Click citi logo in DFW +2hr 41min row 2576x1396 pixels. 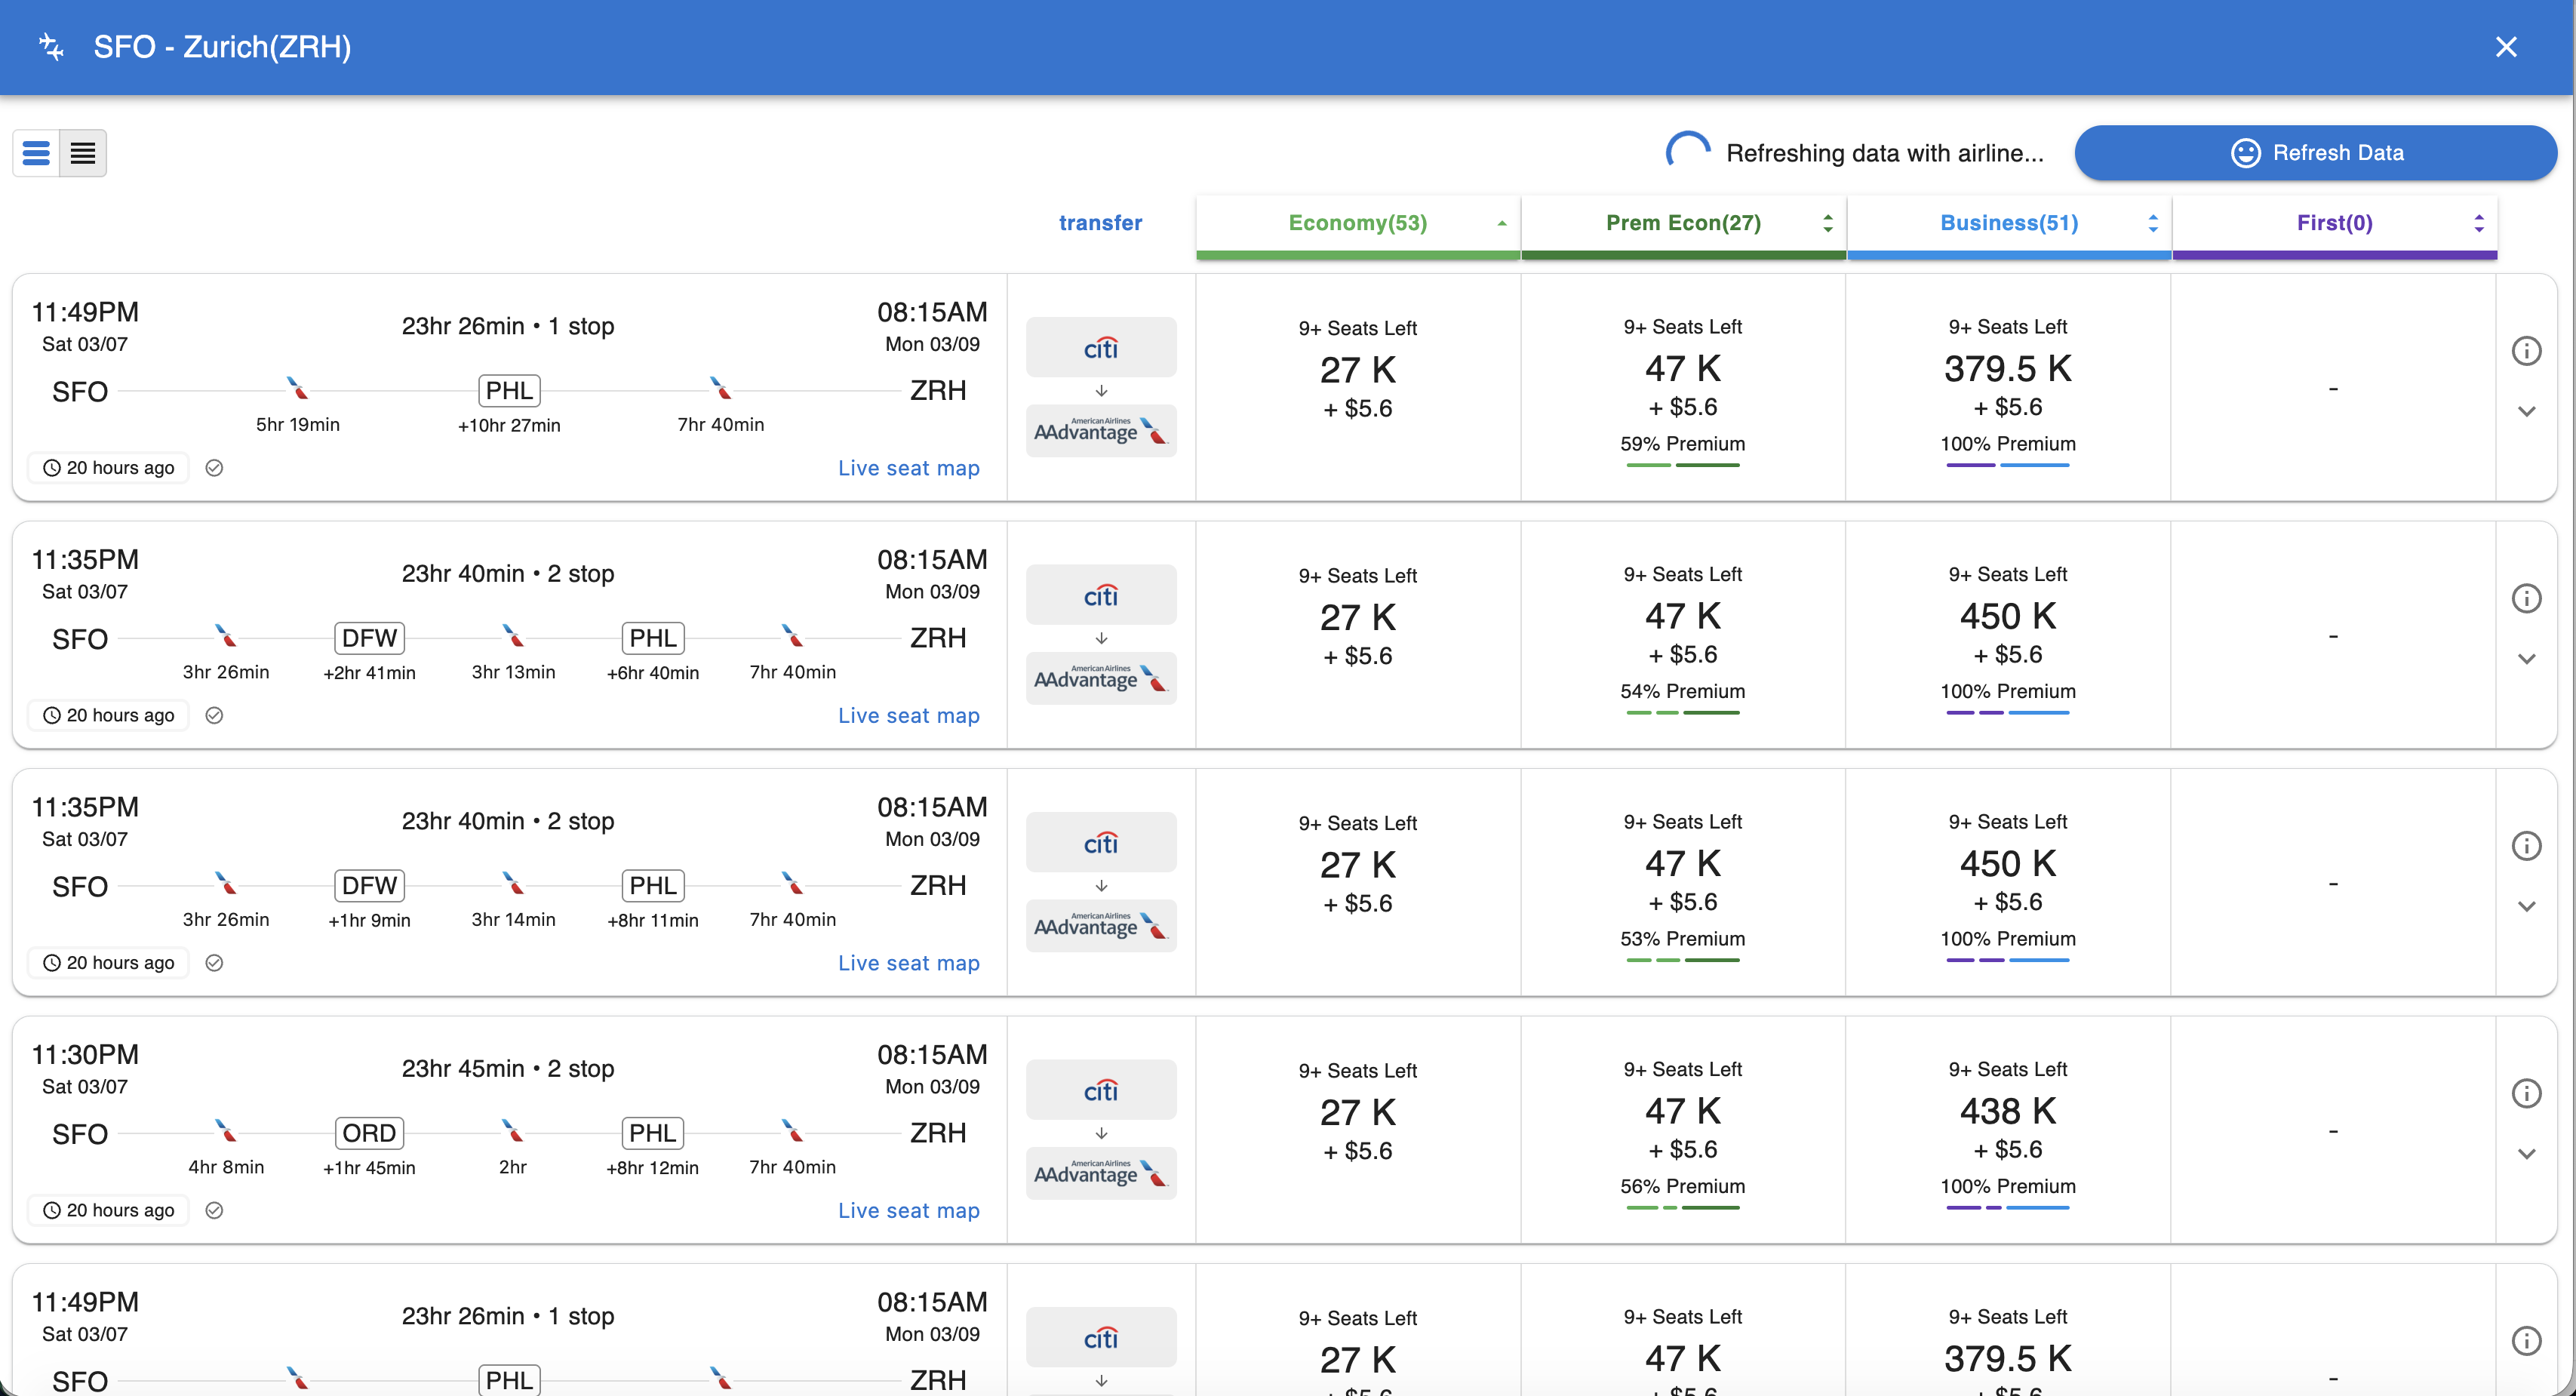1101,595
